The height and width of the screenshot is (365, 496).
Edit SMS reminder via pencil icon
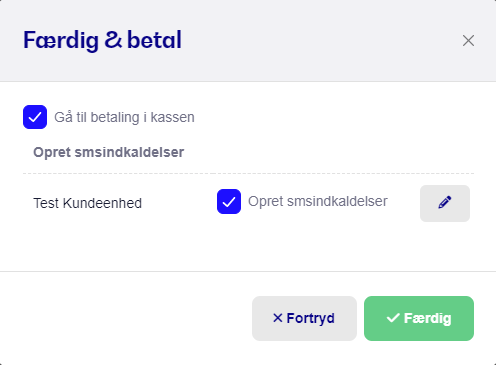tap(445, 202)
